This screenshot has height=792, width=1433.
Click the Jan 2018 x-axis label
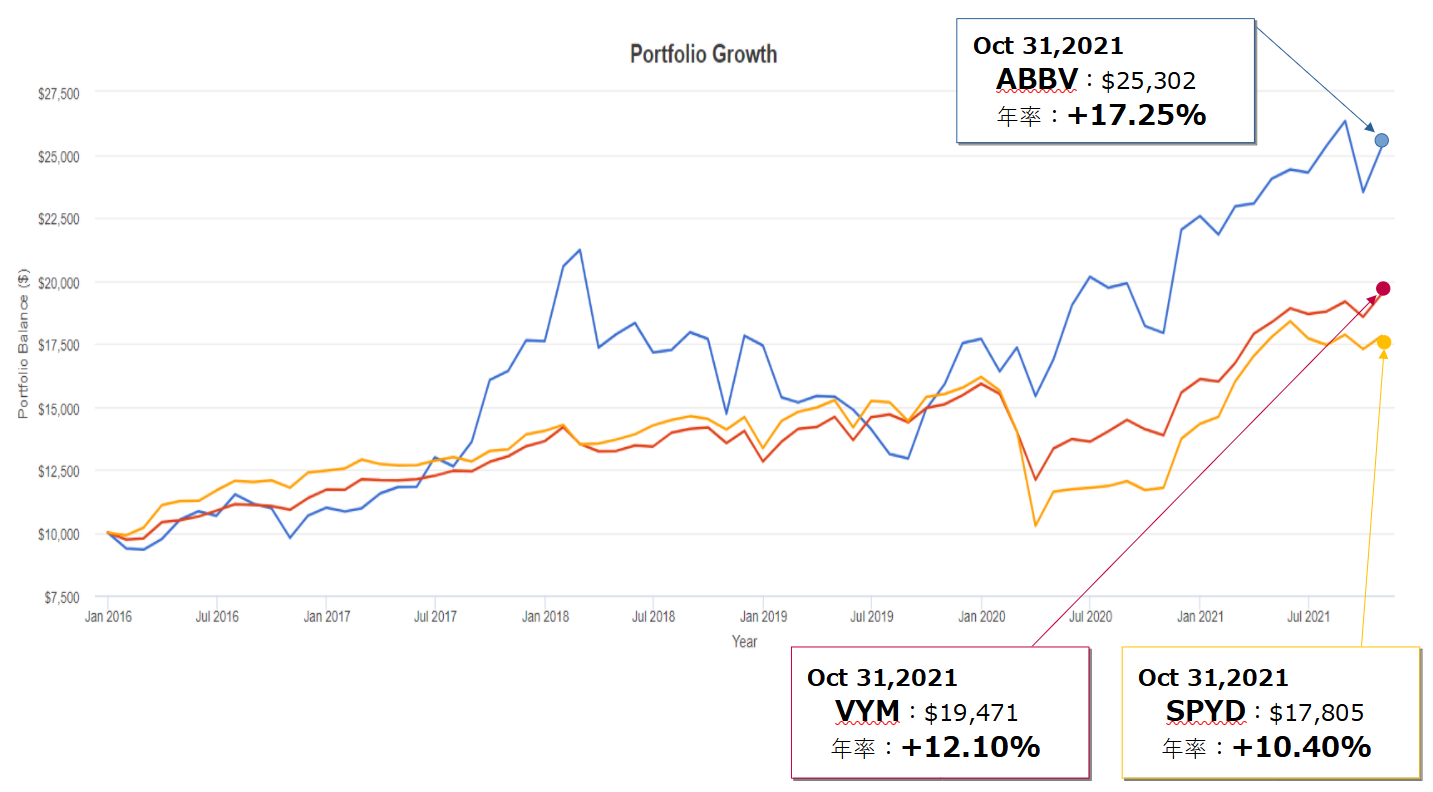tap(545, 617)
